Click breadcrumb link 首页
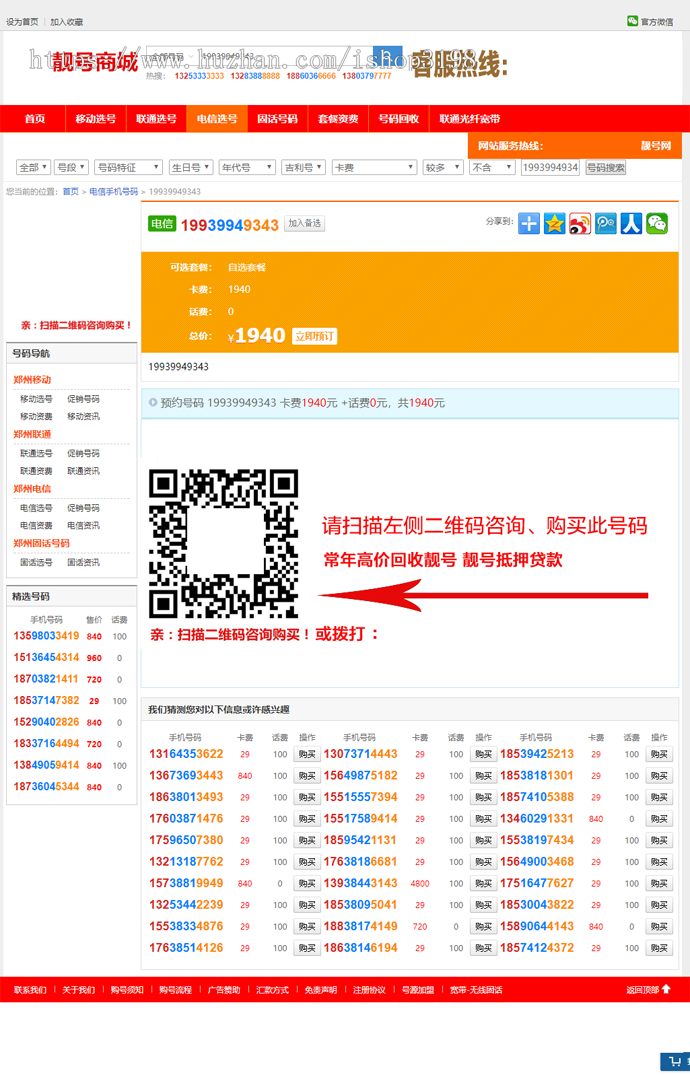The image size is (690, 1075). [71, 192]
